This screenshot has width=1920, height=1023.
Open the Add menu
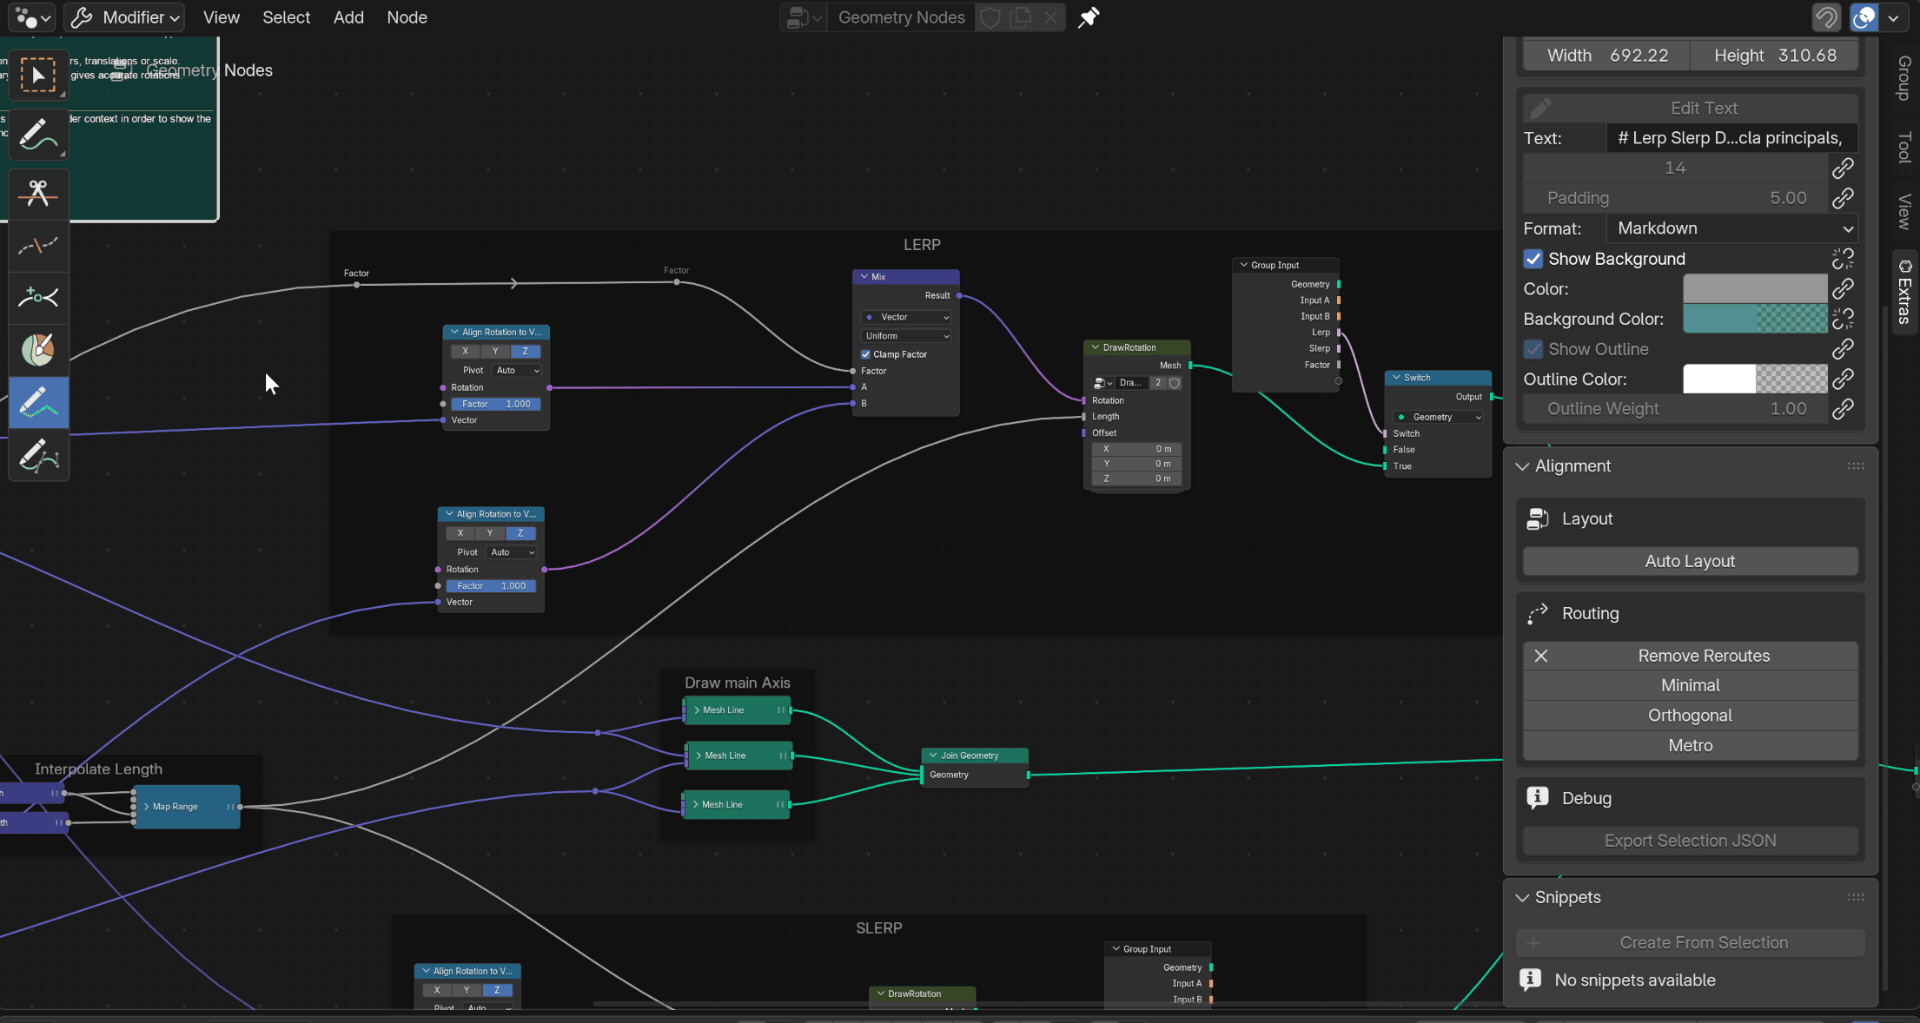pyautogui.click(x=348, y=18)
